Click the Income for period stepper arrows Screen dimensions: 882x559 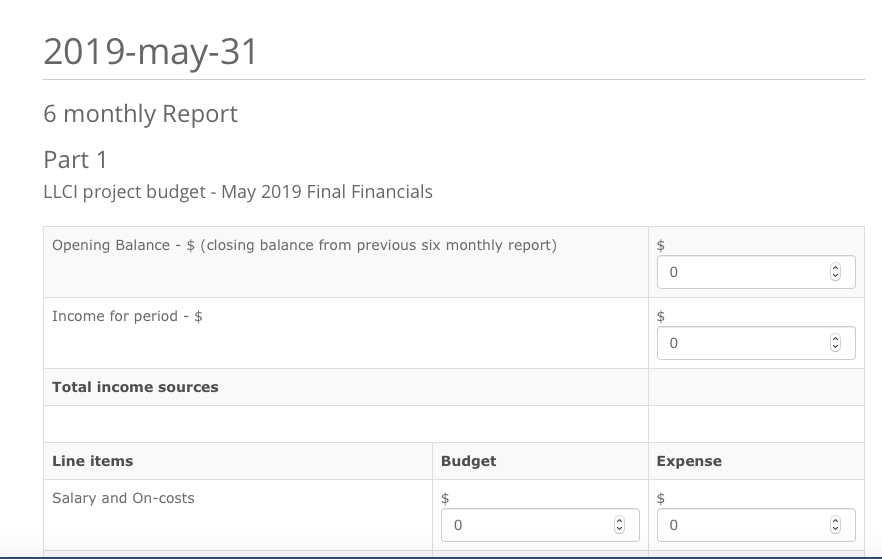click(x=836, y=343)
